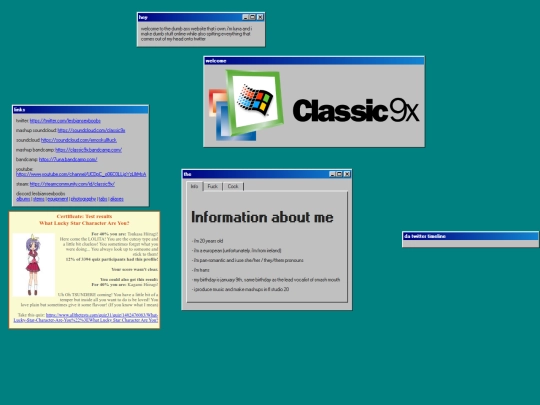Click the Windows flag logo in welcome window
The width and height of the screenshot is (540, 405).
coord(255,99)
